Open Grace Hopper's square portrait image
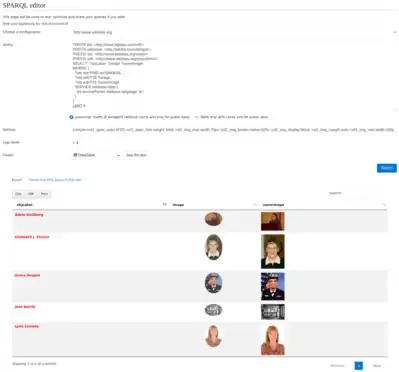This screenshot has height=372, width=399. (x=273, y=286)
